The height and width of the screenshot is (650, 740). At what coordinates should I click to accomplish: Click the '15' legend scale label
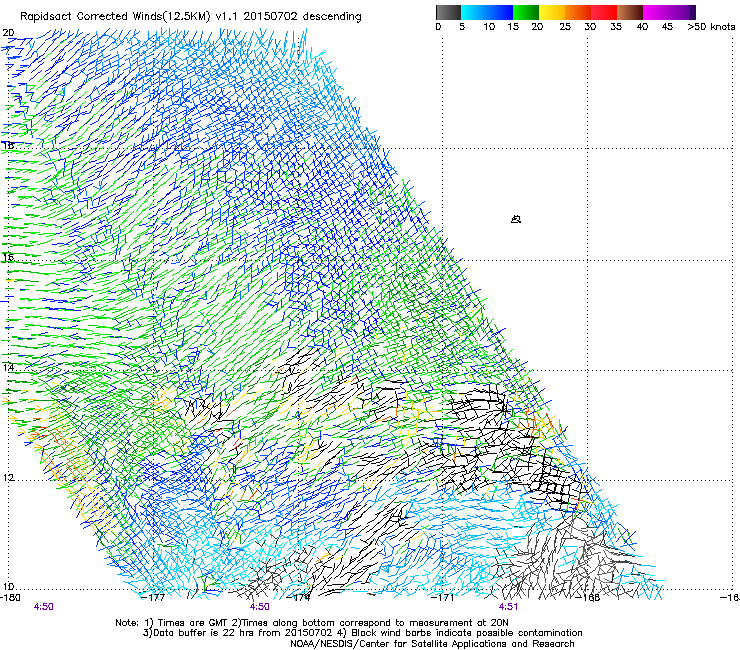pyautogui.click(x=513, y=27)
